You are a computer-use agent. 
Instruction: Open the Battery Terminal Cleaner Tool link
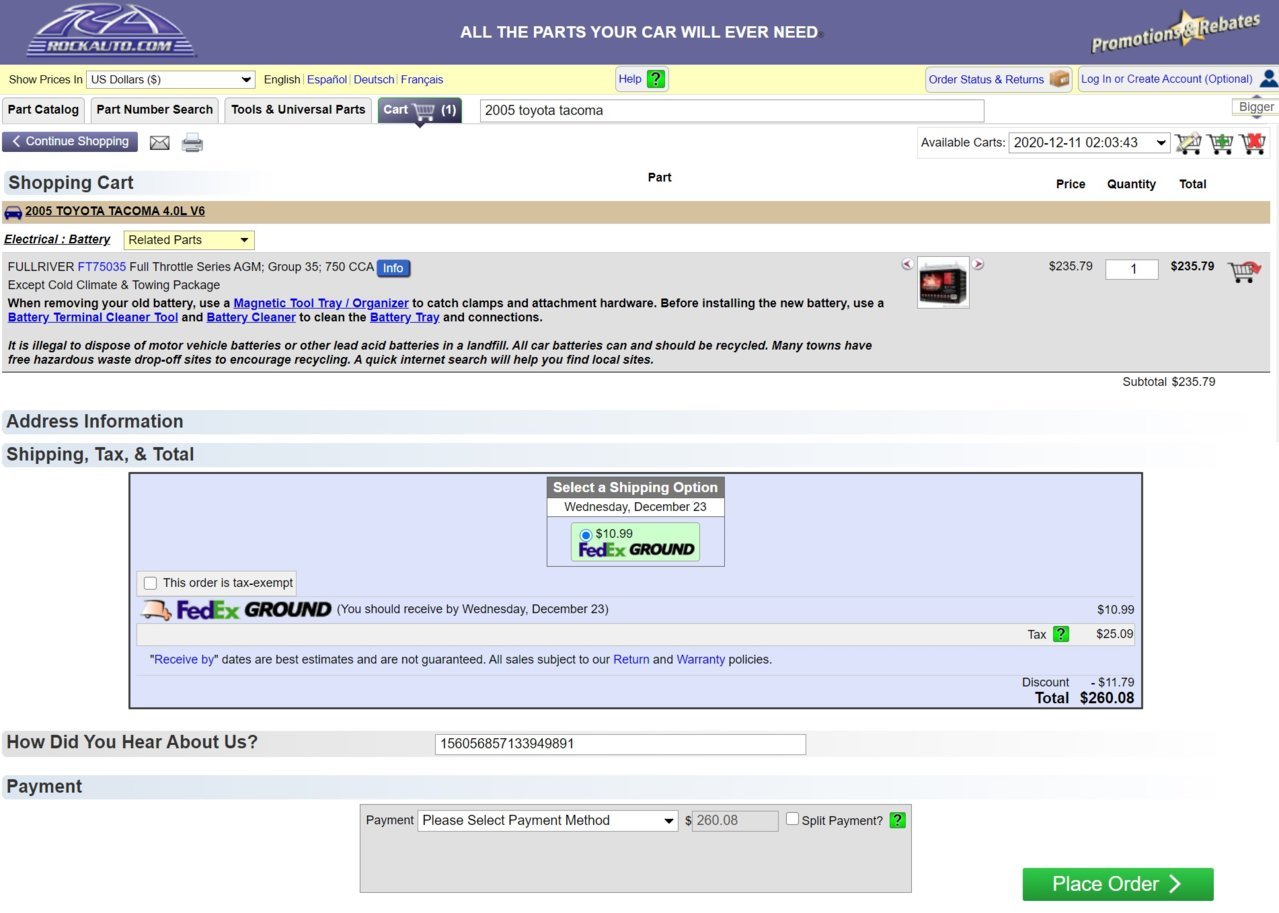tap(93, 317)
